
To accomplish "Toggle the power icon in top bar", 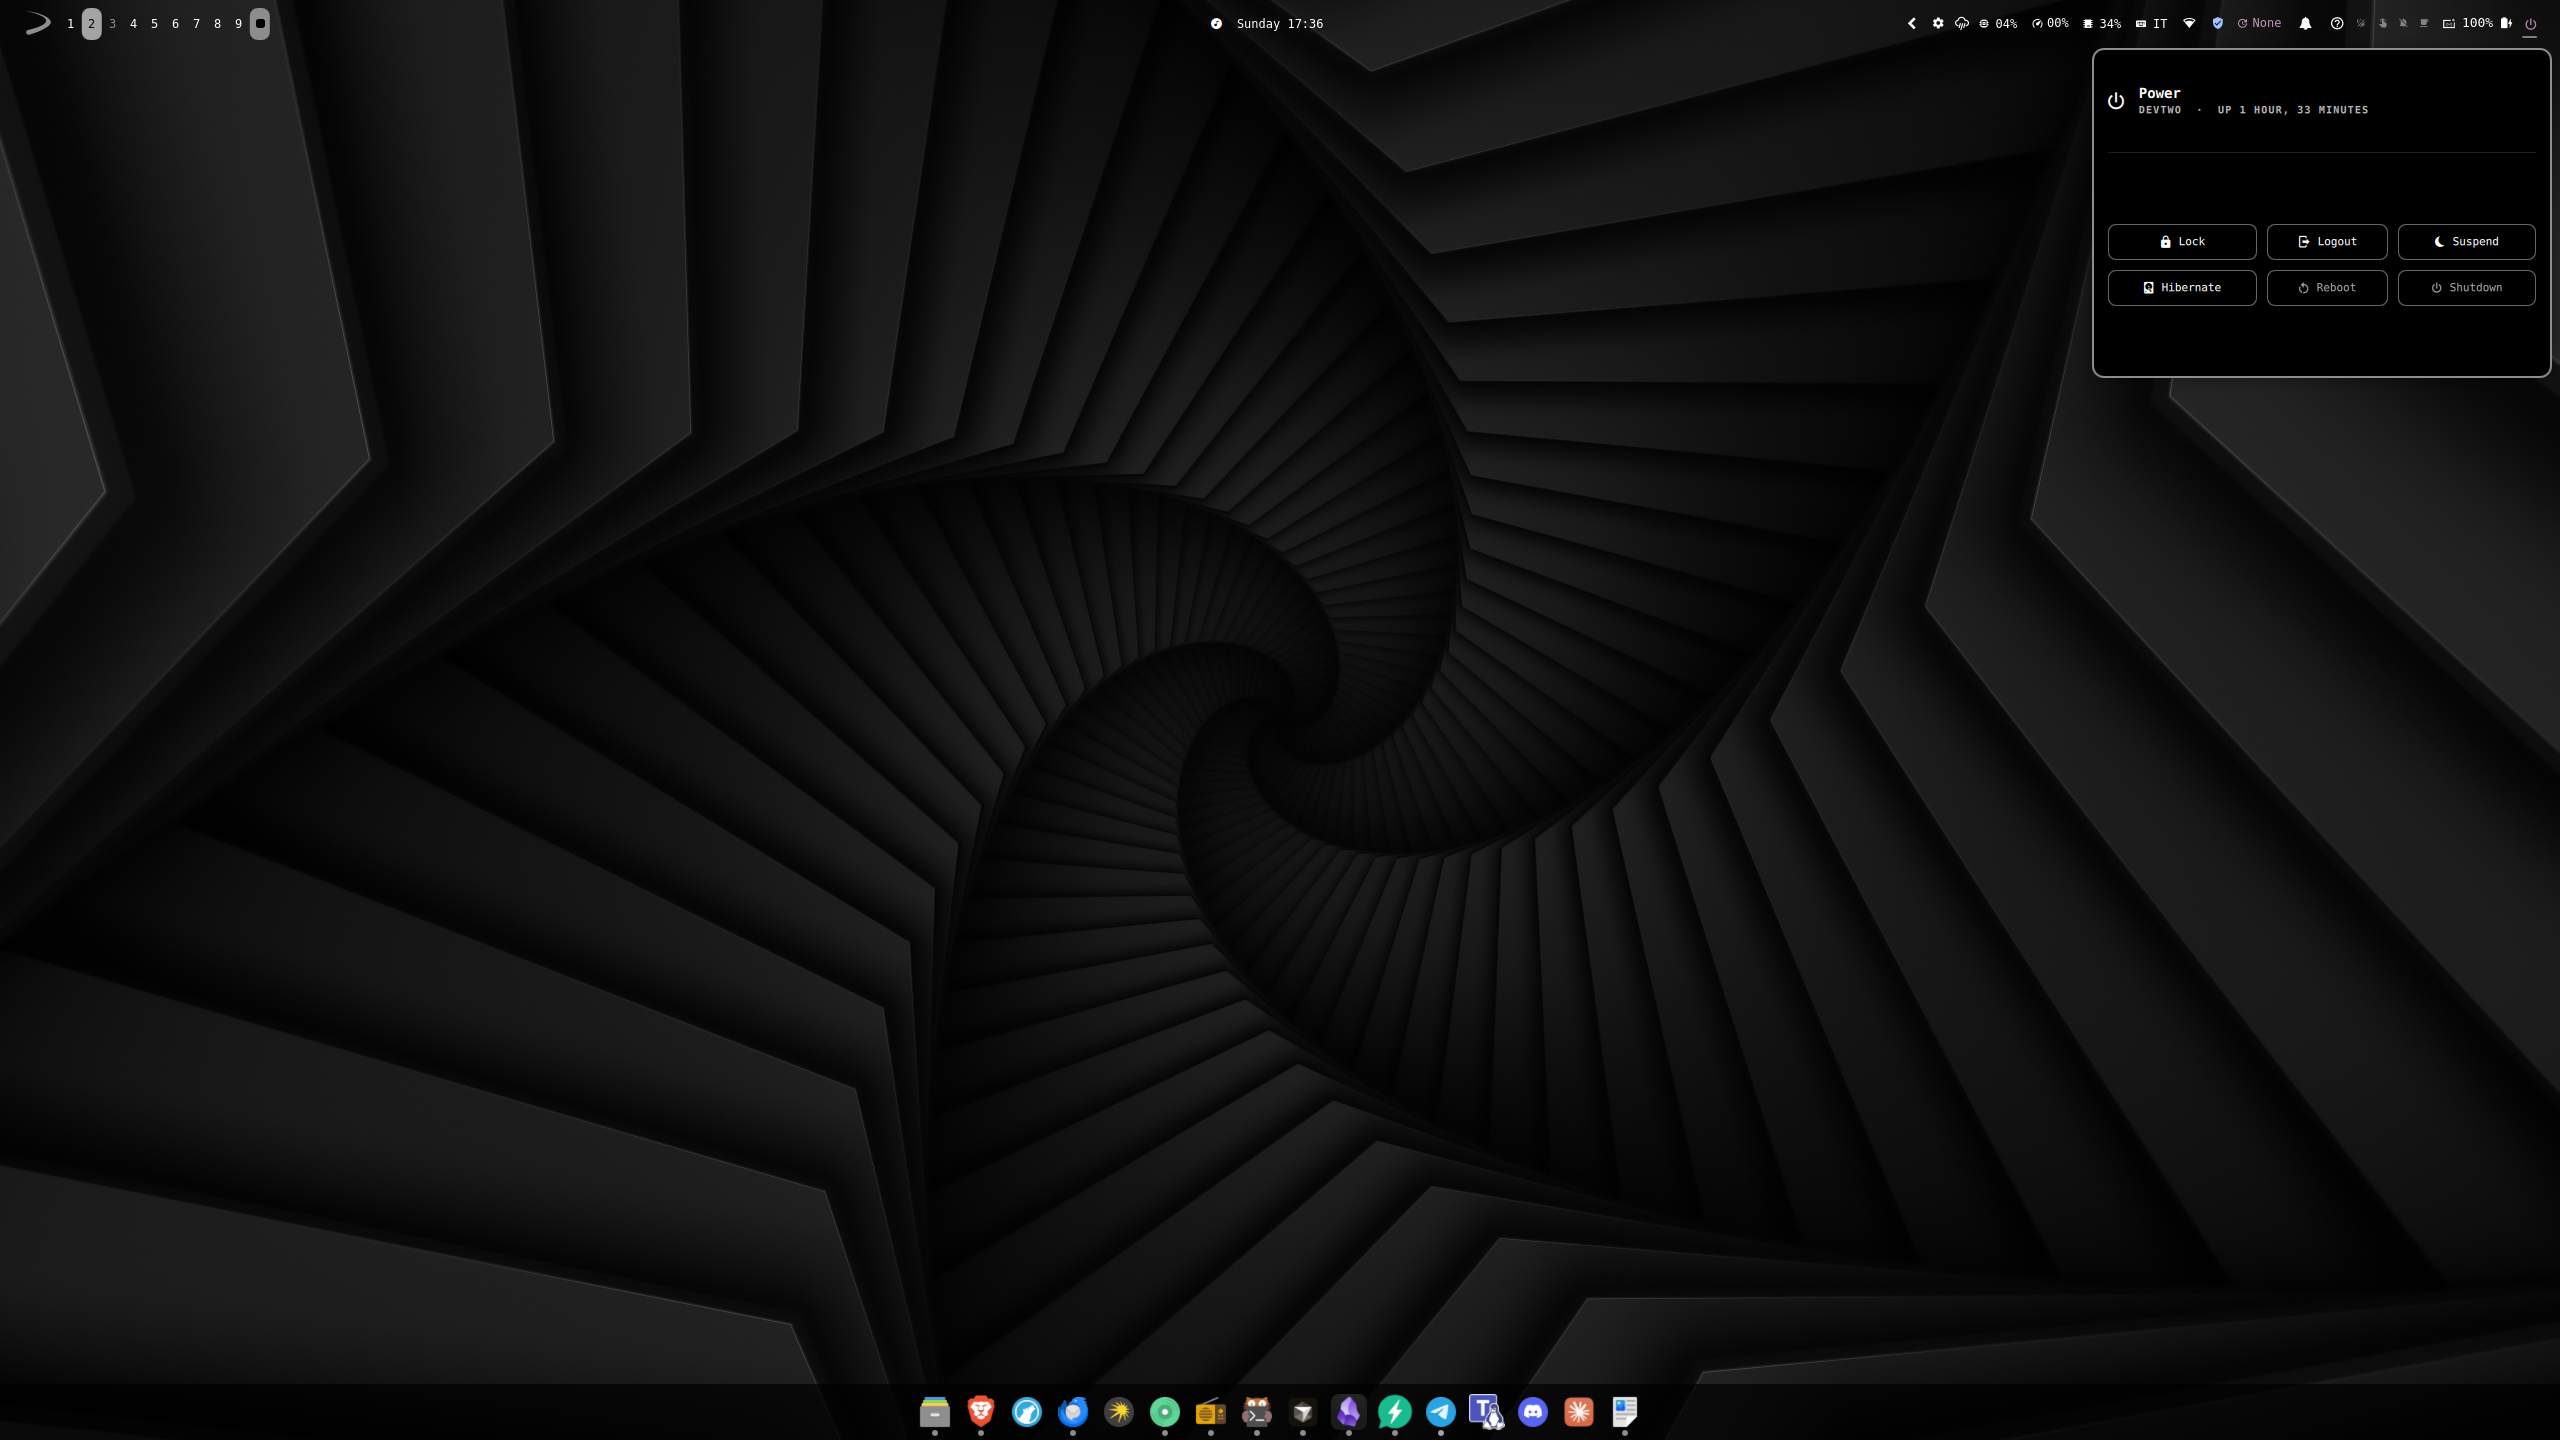I will pos(2530,23).
